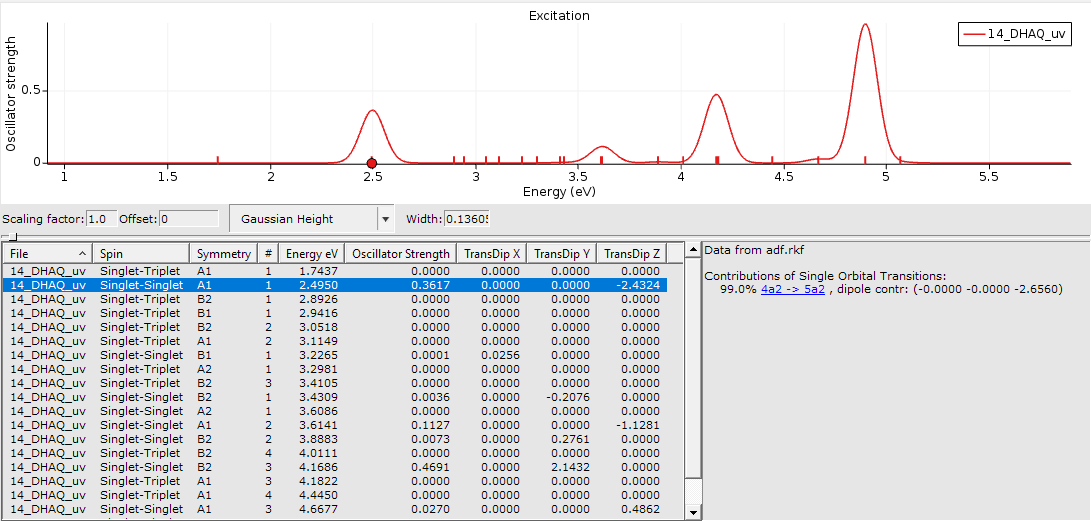Click the excitation stick at 1.74 eV
Screen dimensions: 1091x521
point(218,159)
